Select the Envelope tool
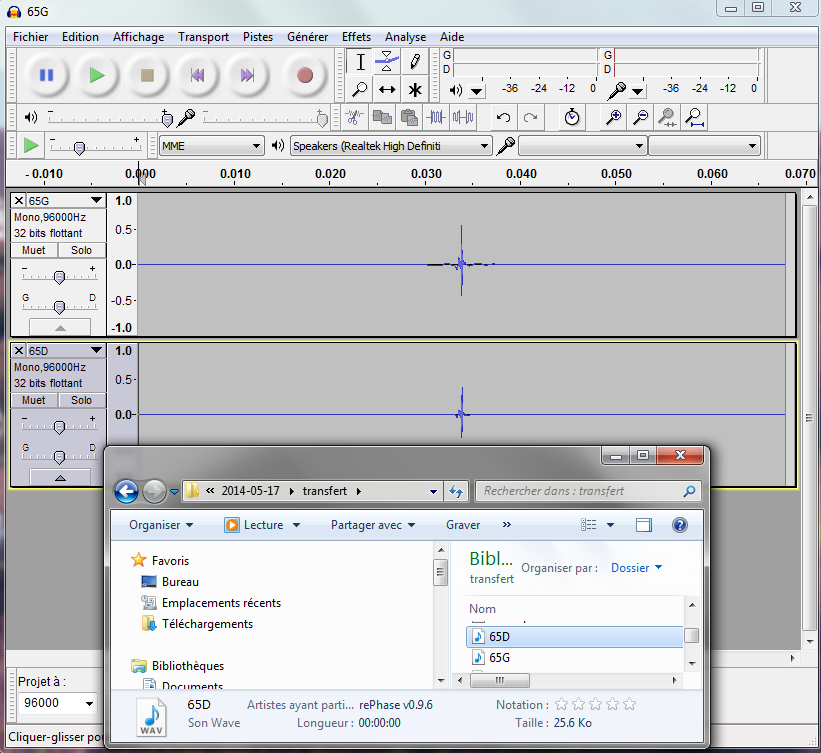 pyautogui.click(x=387, y=62)
